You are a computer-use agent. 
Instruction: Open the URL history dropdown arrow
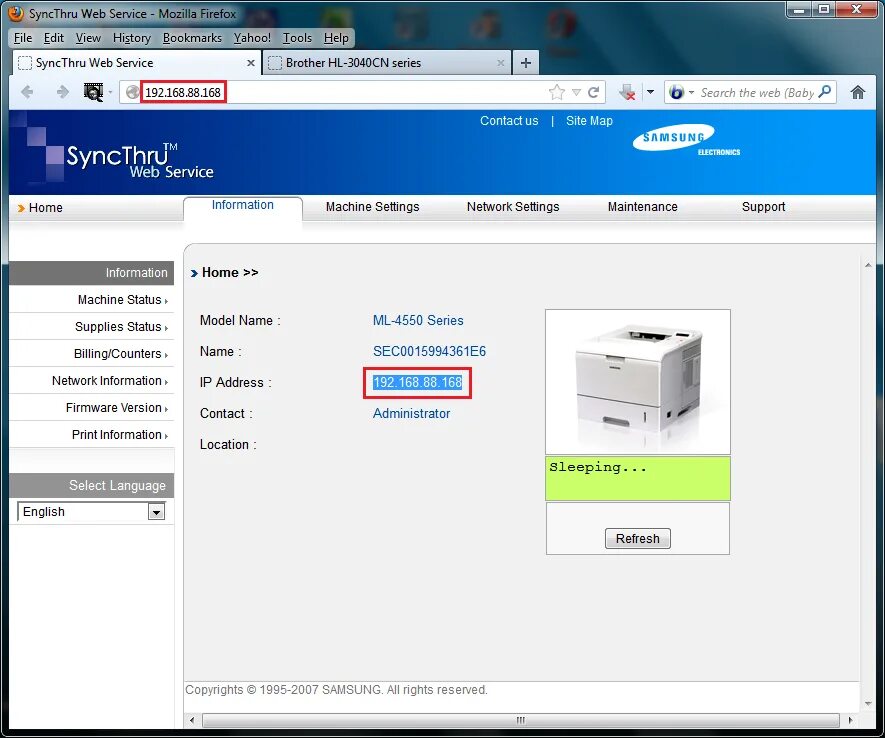(x=576, y=92)
